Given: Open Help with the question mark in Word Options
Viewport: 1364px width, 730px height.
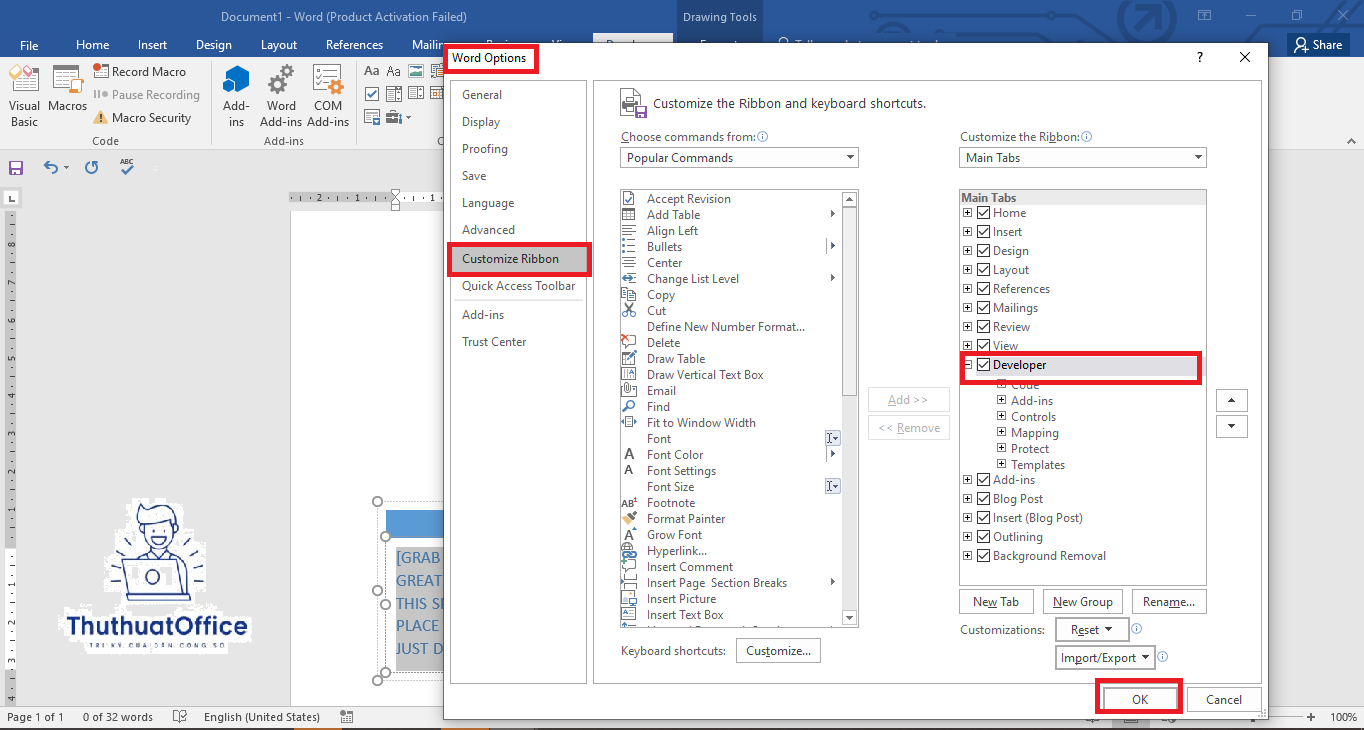Looking at the screenshot, I should (x=1200, y=58).
